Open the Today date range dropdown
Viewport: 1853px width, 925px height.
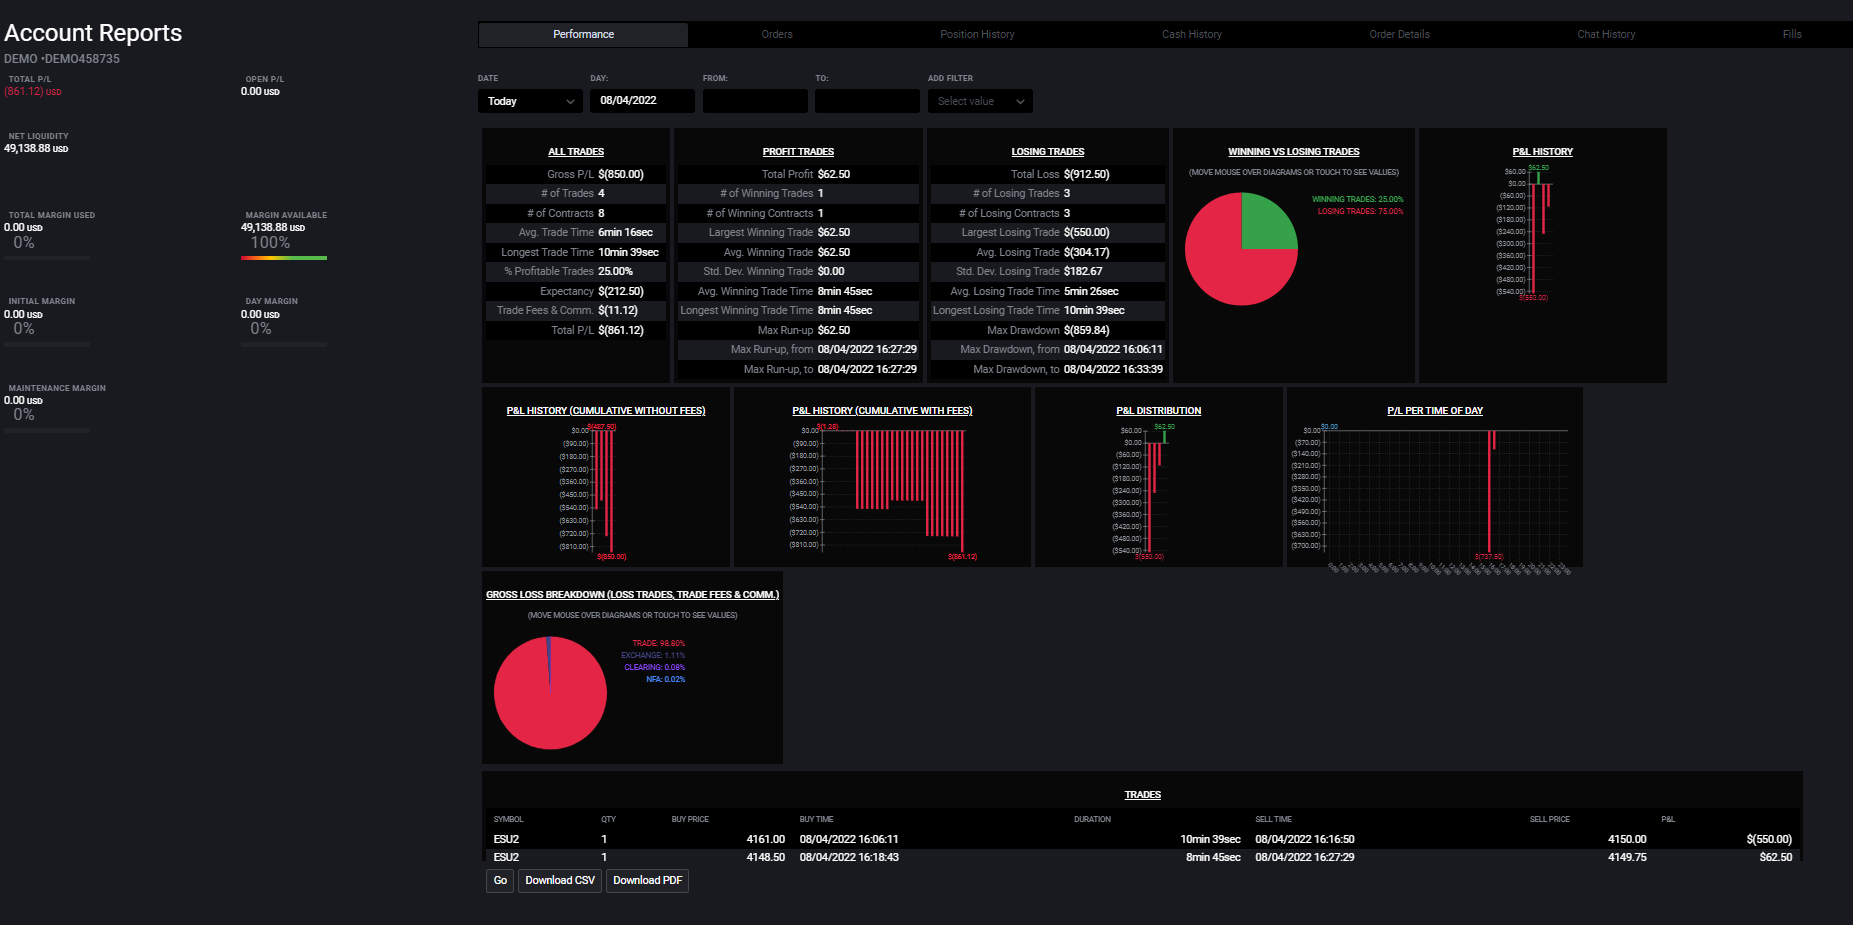pos(530,101)
